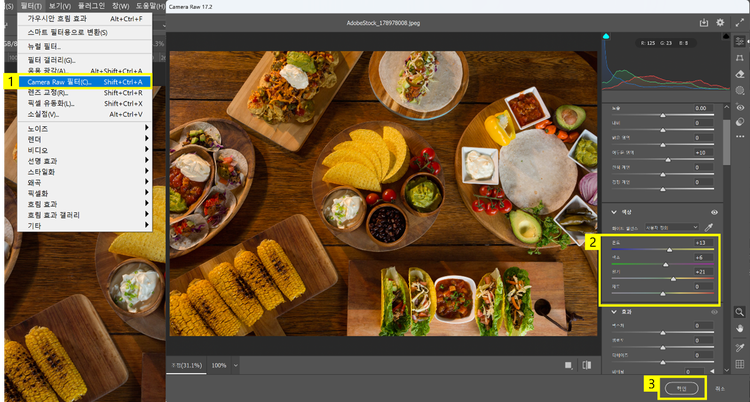
Task: Expand the 흐림 효과 갤러리 submenu
Action: tap(85, 215)
